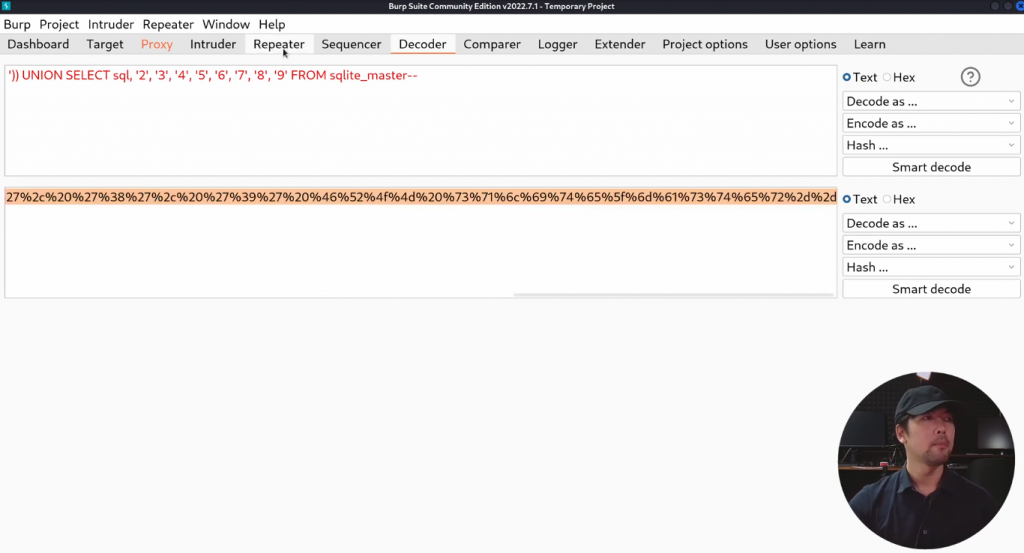Screen dimensions: 1024x553
Task: Open the second panel's 'Hash ...' dropdown
Action: click(x=931, y=267)
